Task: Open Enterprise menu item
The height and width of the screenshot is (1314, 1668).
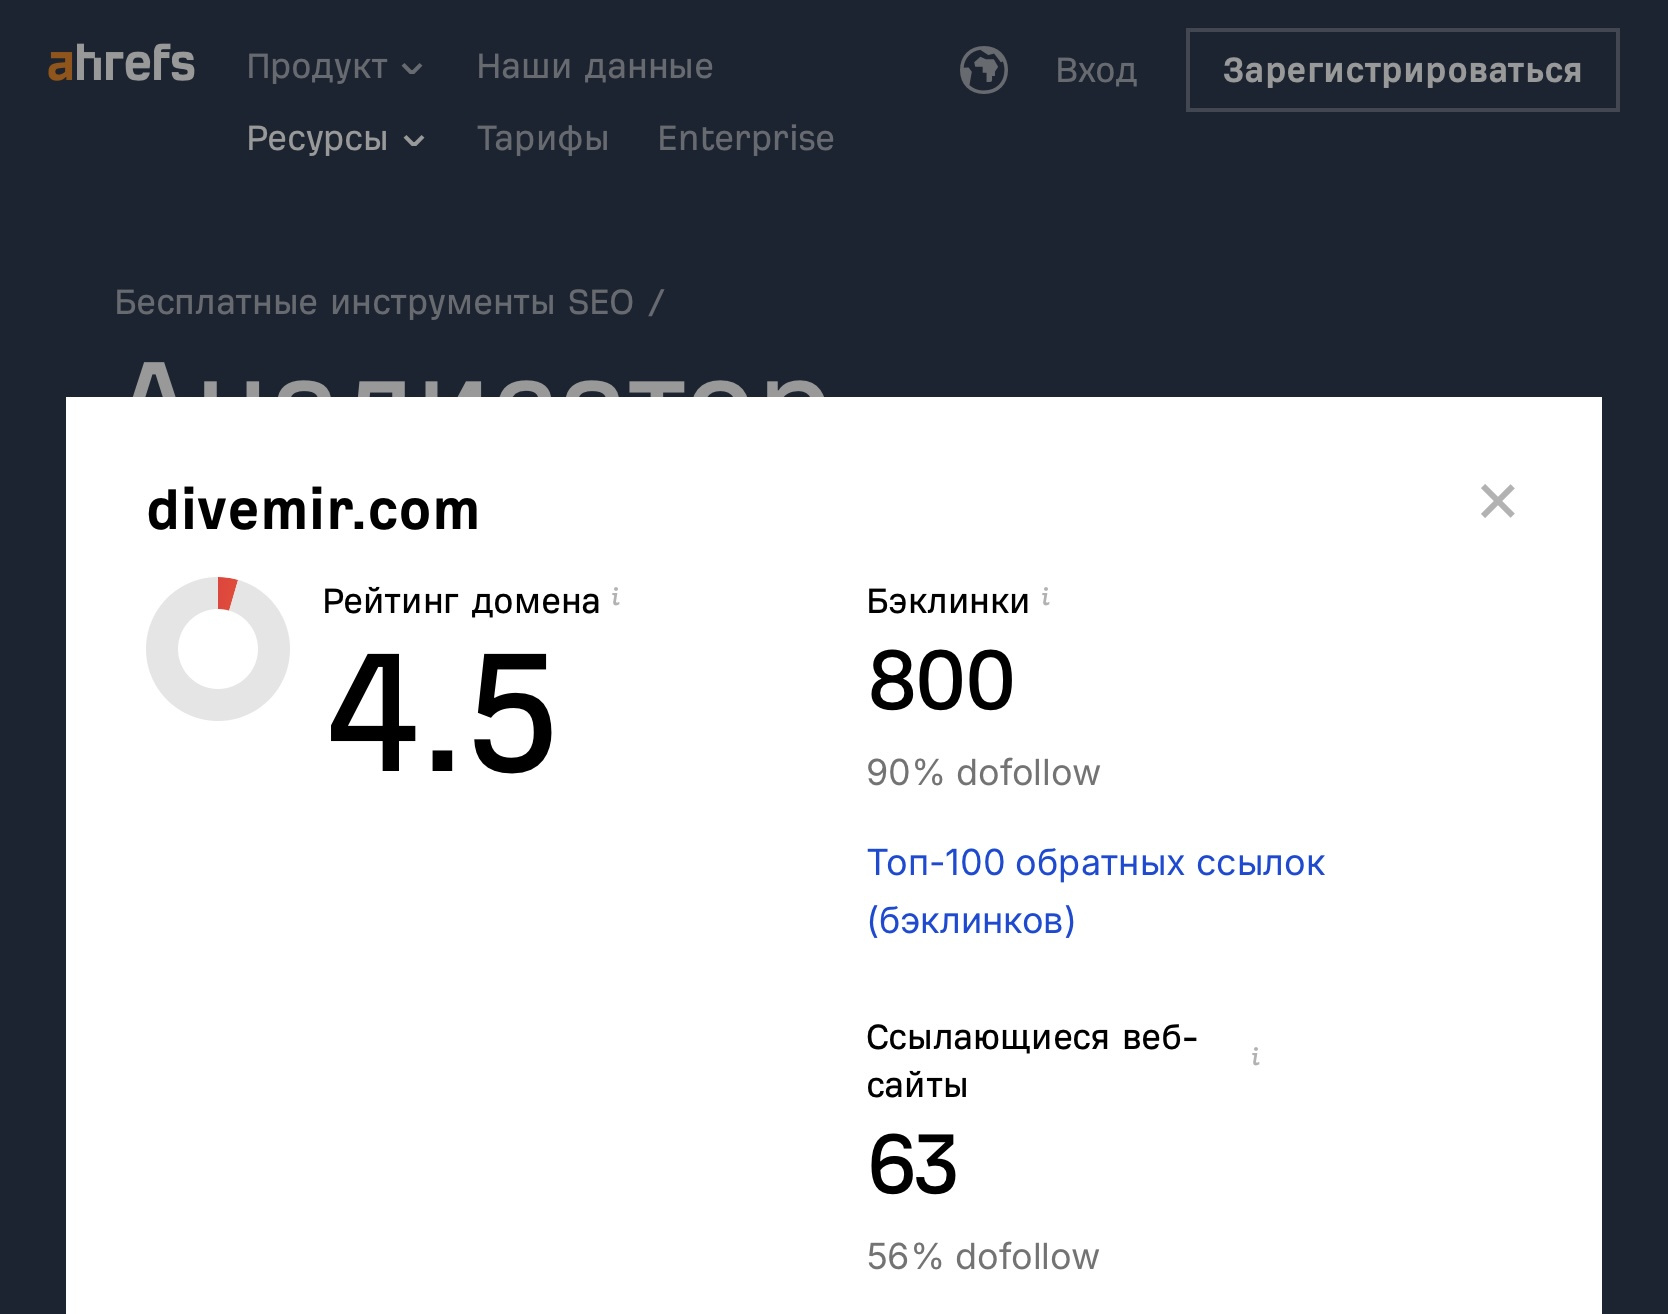Action: click(745, 138)
